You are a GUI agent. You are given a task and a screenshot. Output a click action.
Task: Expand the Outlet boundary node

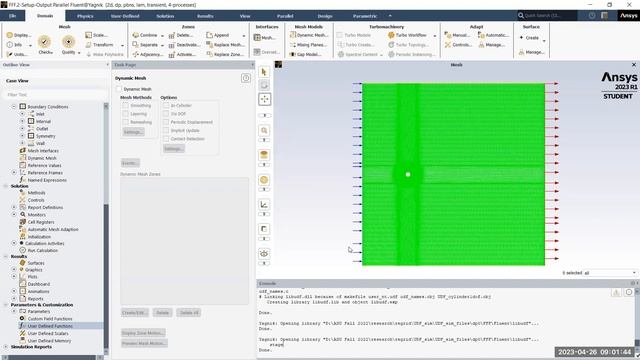coord(22,129)
